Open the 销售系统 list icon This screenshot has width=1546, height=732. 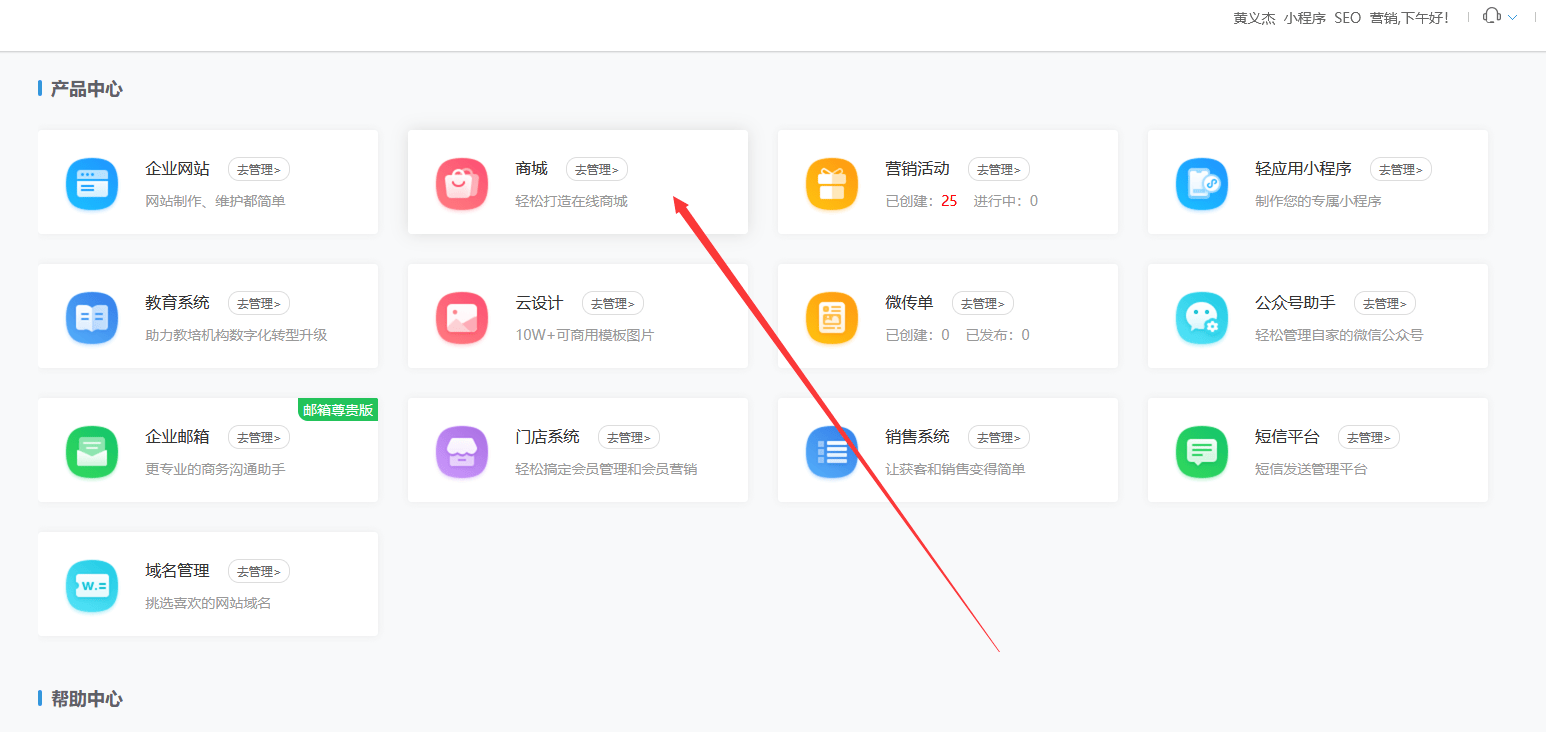[832, 452]
